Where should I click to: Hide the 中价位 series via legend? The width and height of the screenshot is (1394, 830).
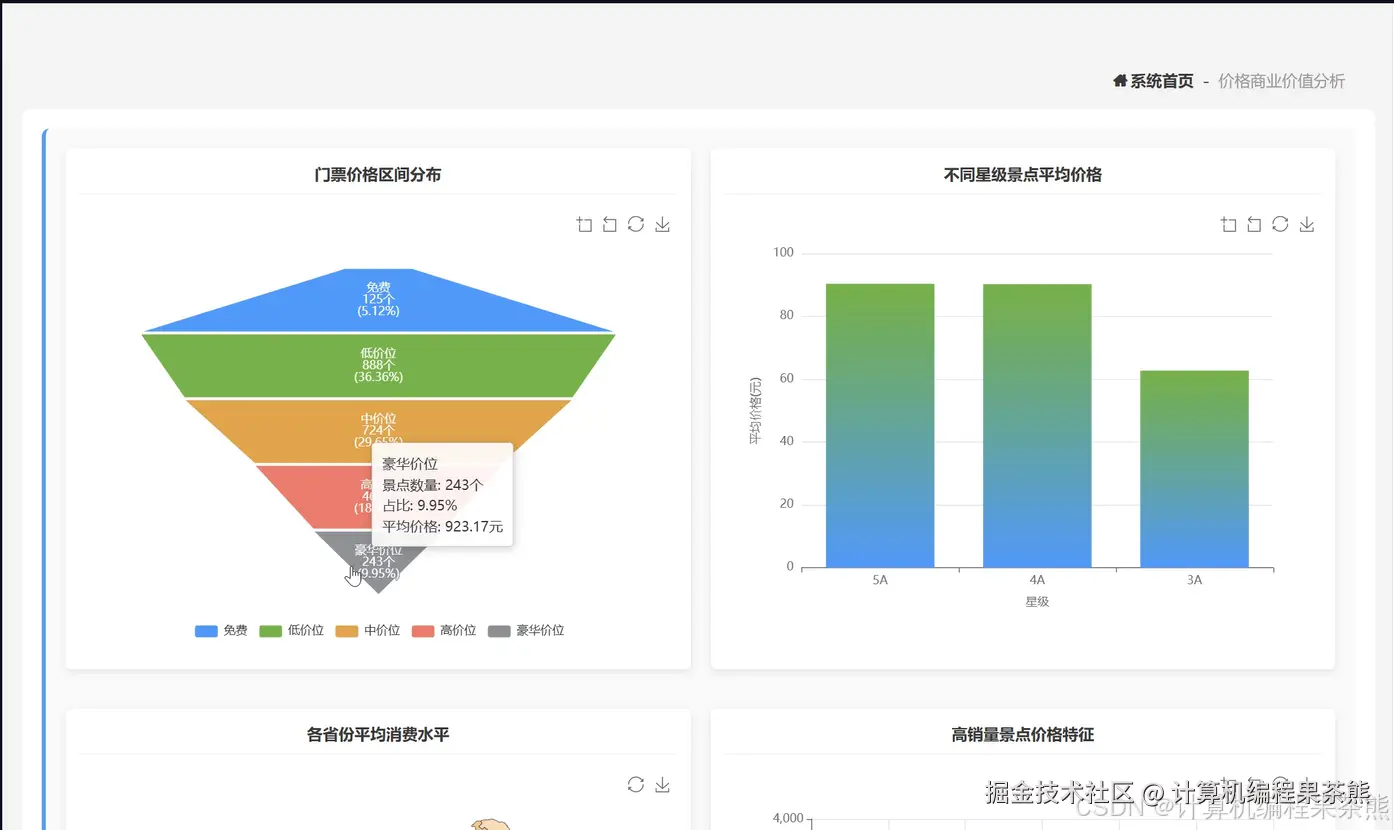click(367, 630)
